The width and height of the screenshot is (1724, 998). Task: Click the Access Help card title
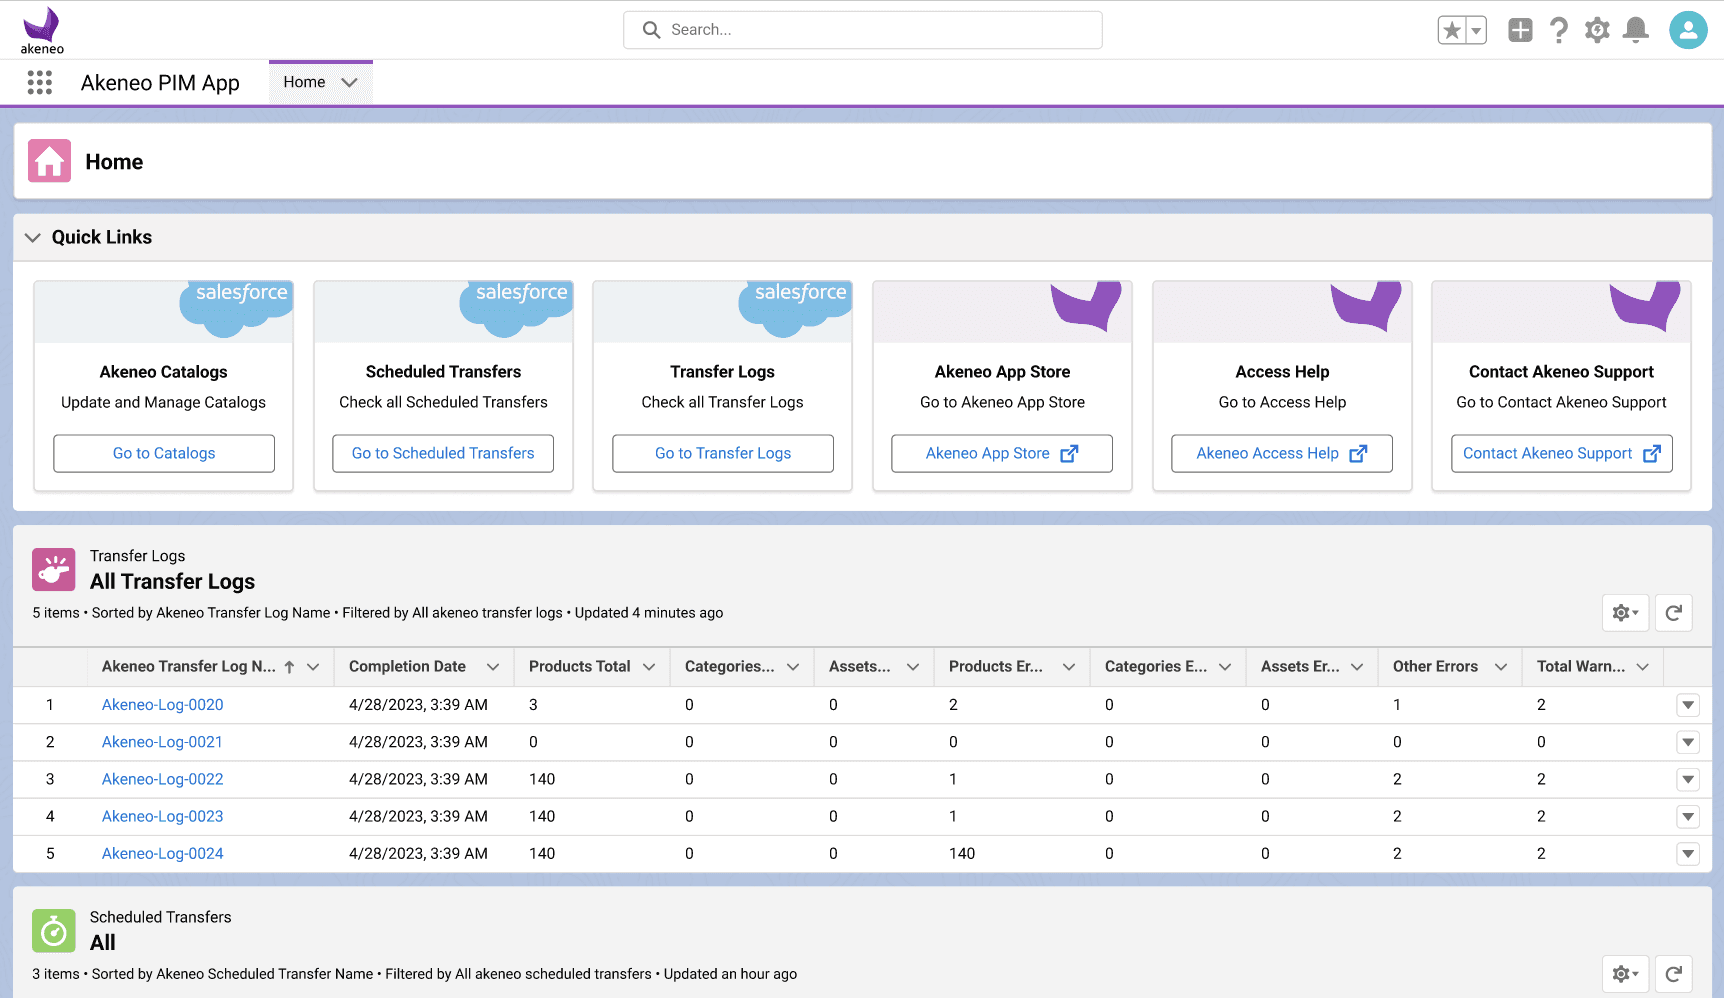1282,372
